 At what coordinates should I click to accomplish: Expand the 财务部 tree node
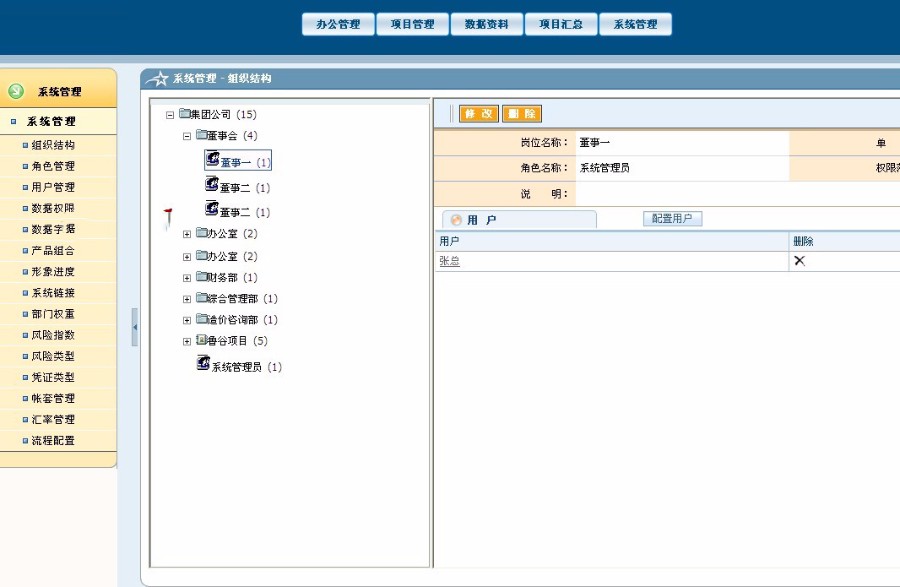[187, 278]
